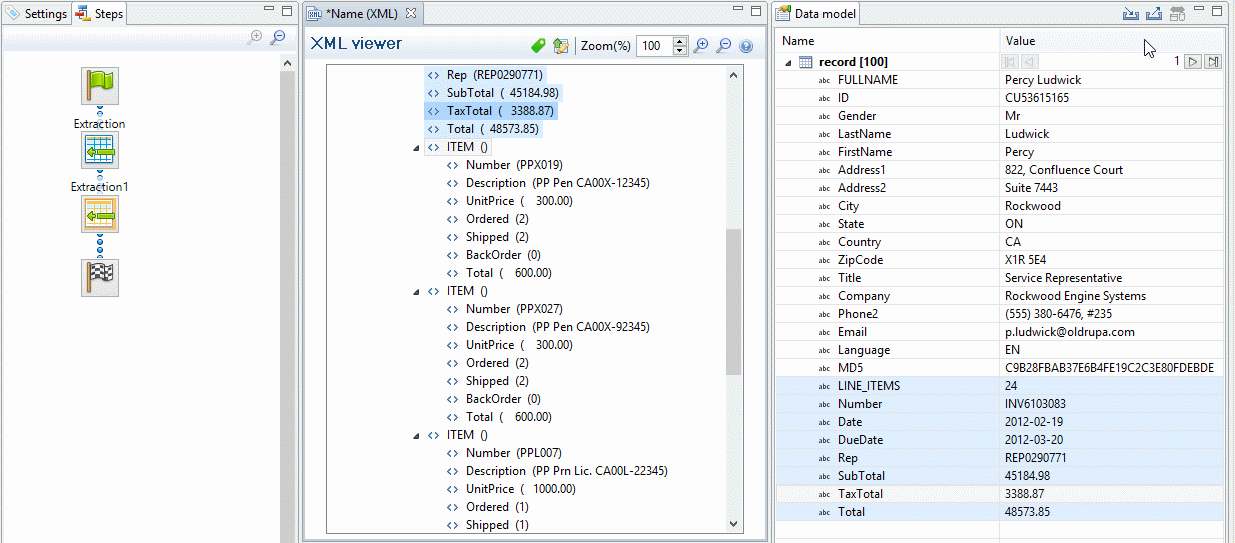Screen dimensions: 1235x543
Task: Select the Extraction step icon
Action: 99,150
